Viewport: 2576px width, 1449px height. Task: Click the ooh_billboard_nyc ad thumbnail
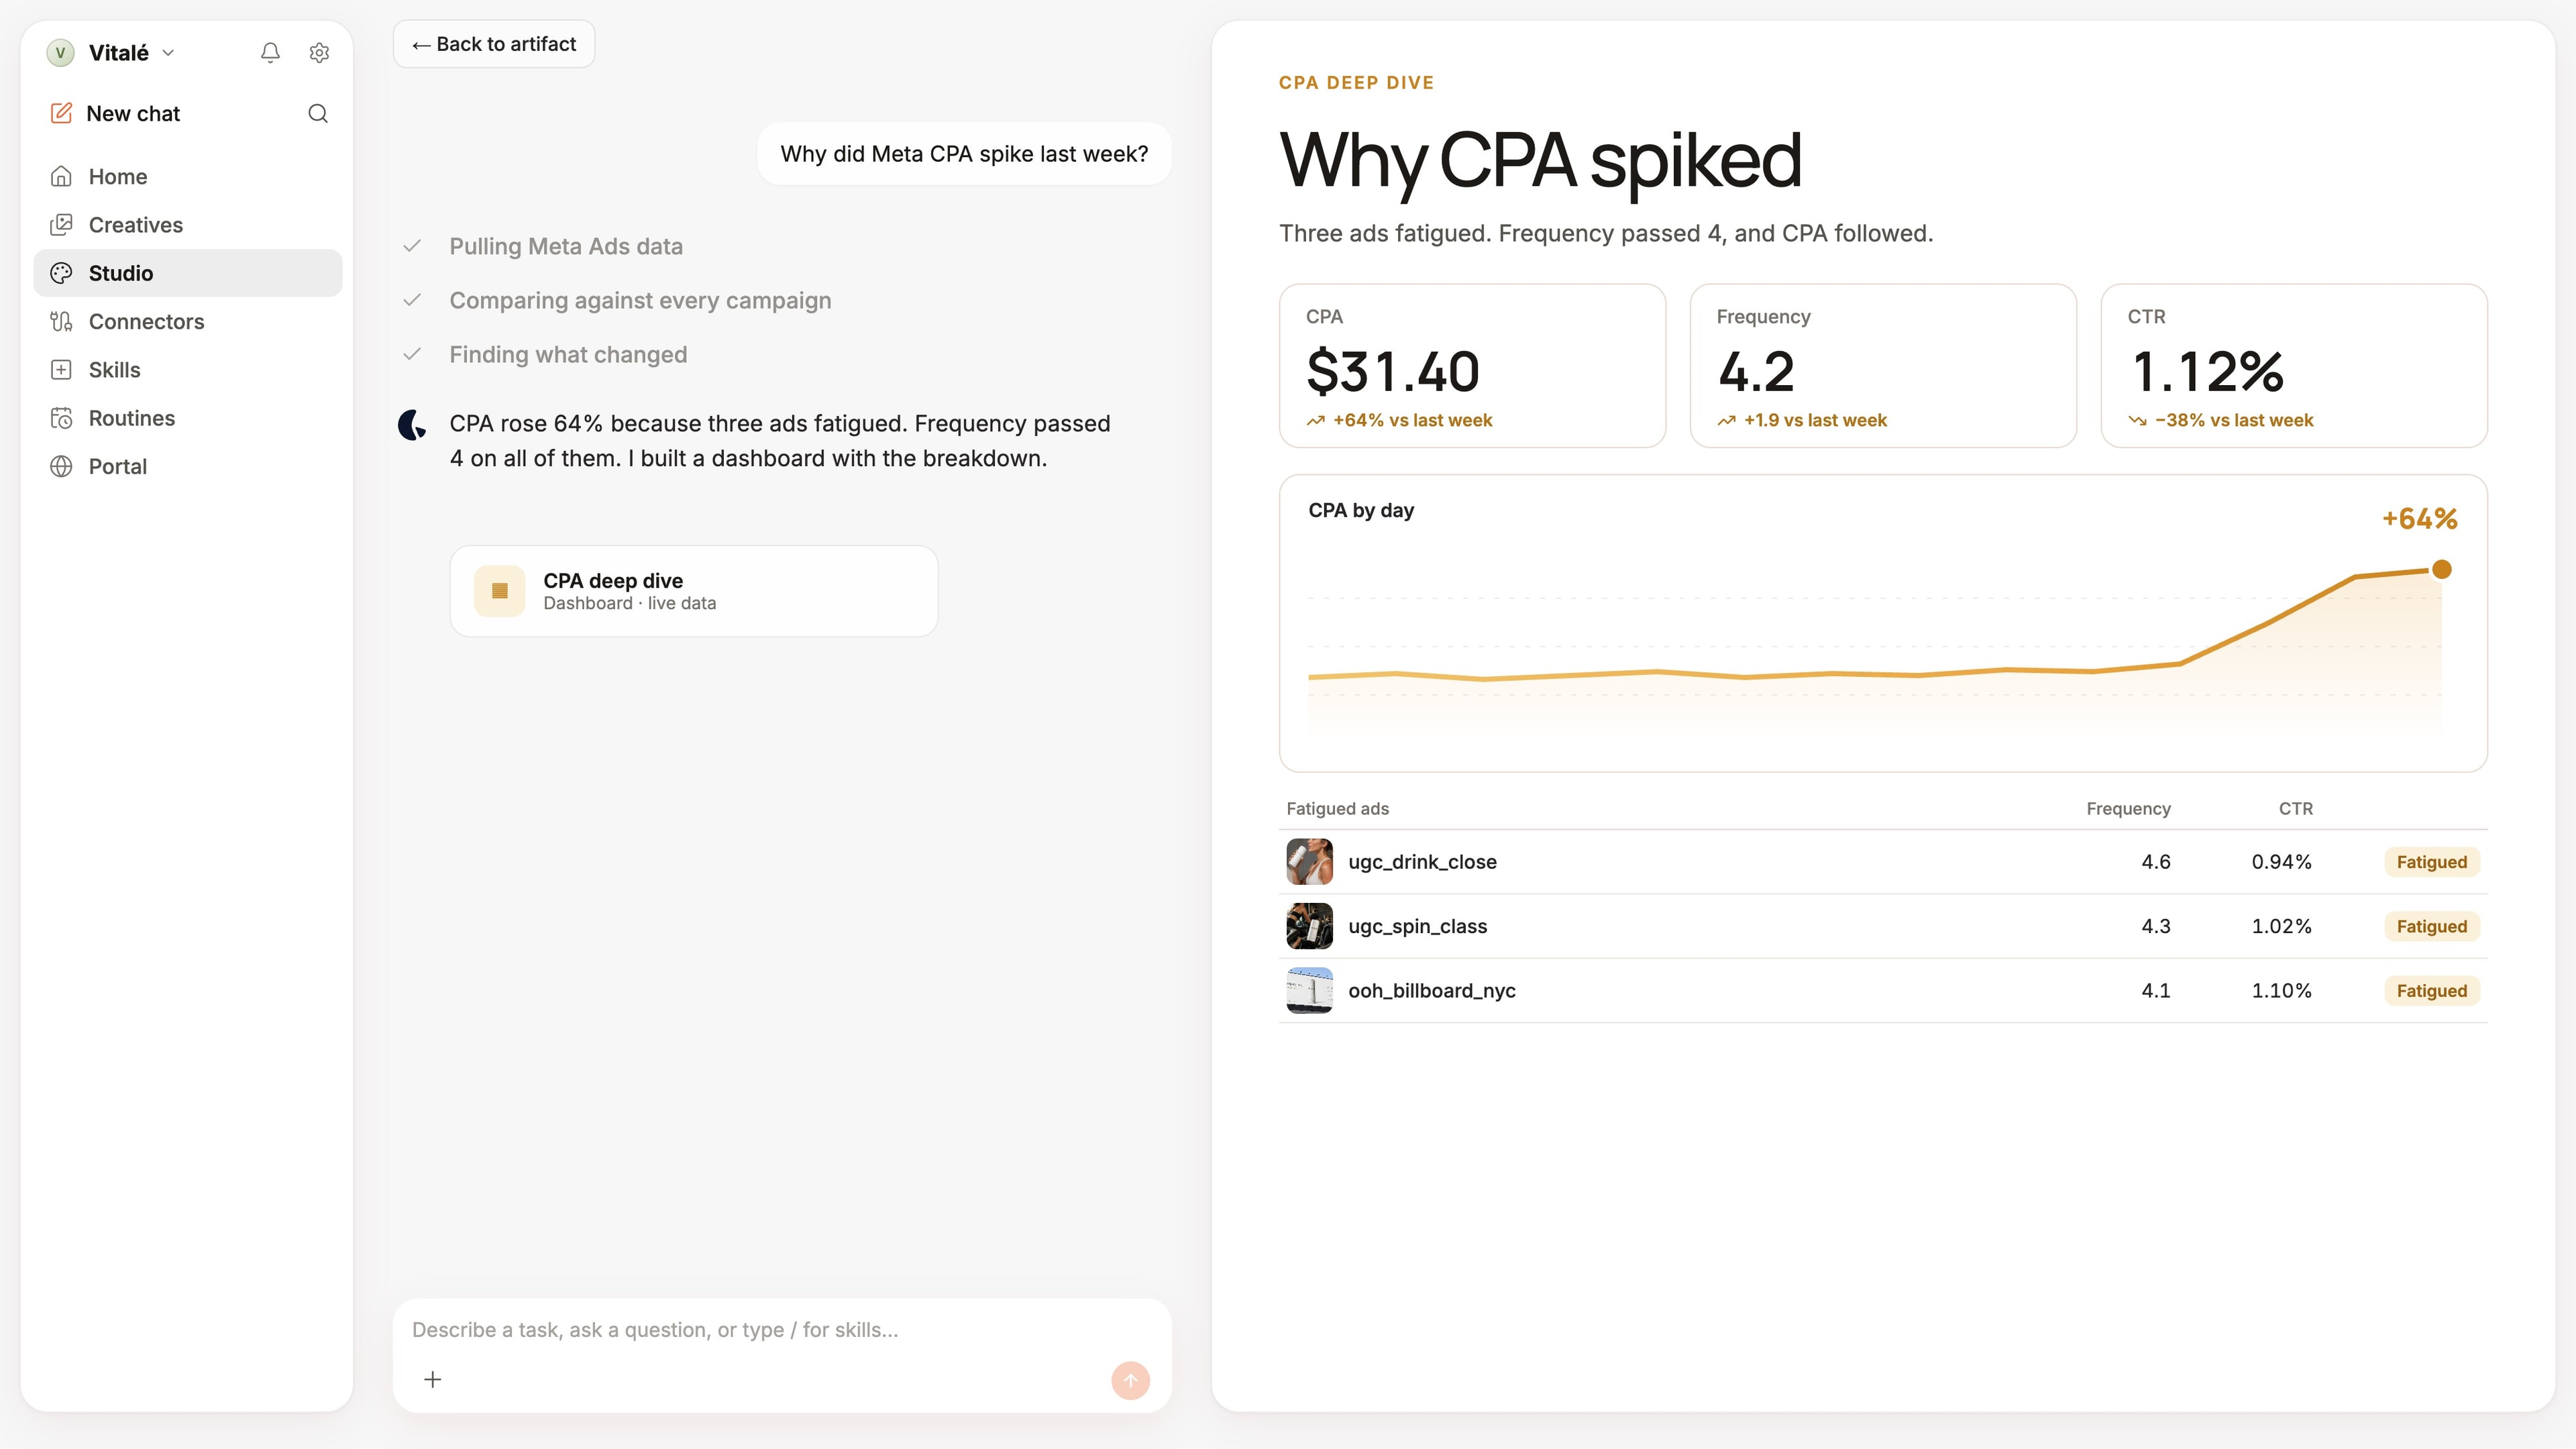click(1309, 991)
